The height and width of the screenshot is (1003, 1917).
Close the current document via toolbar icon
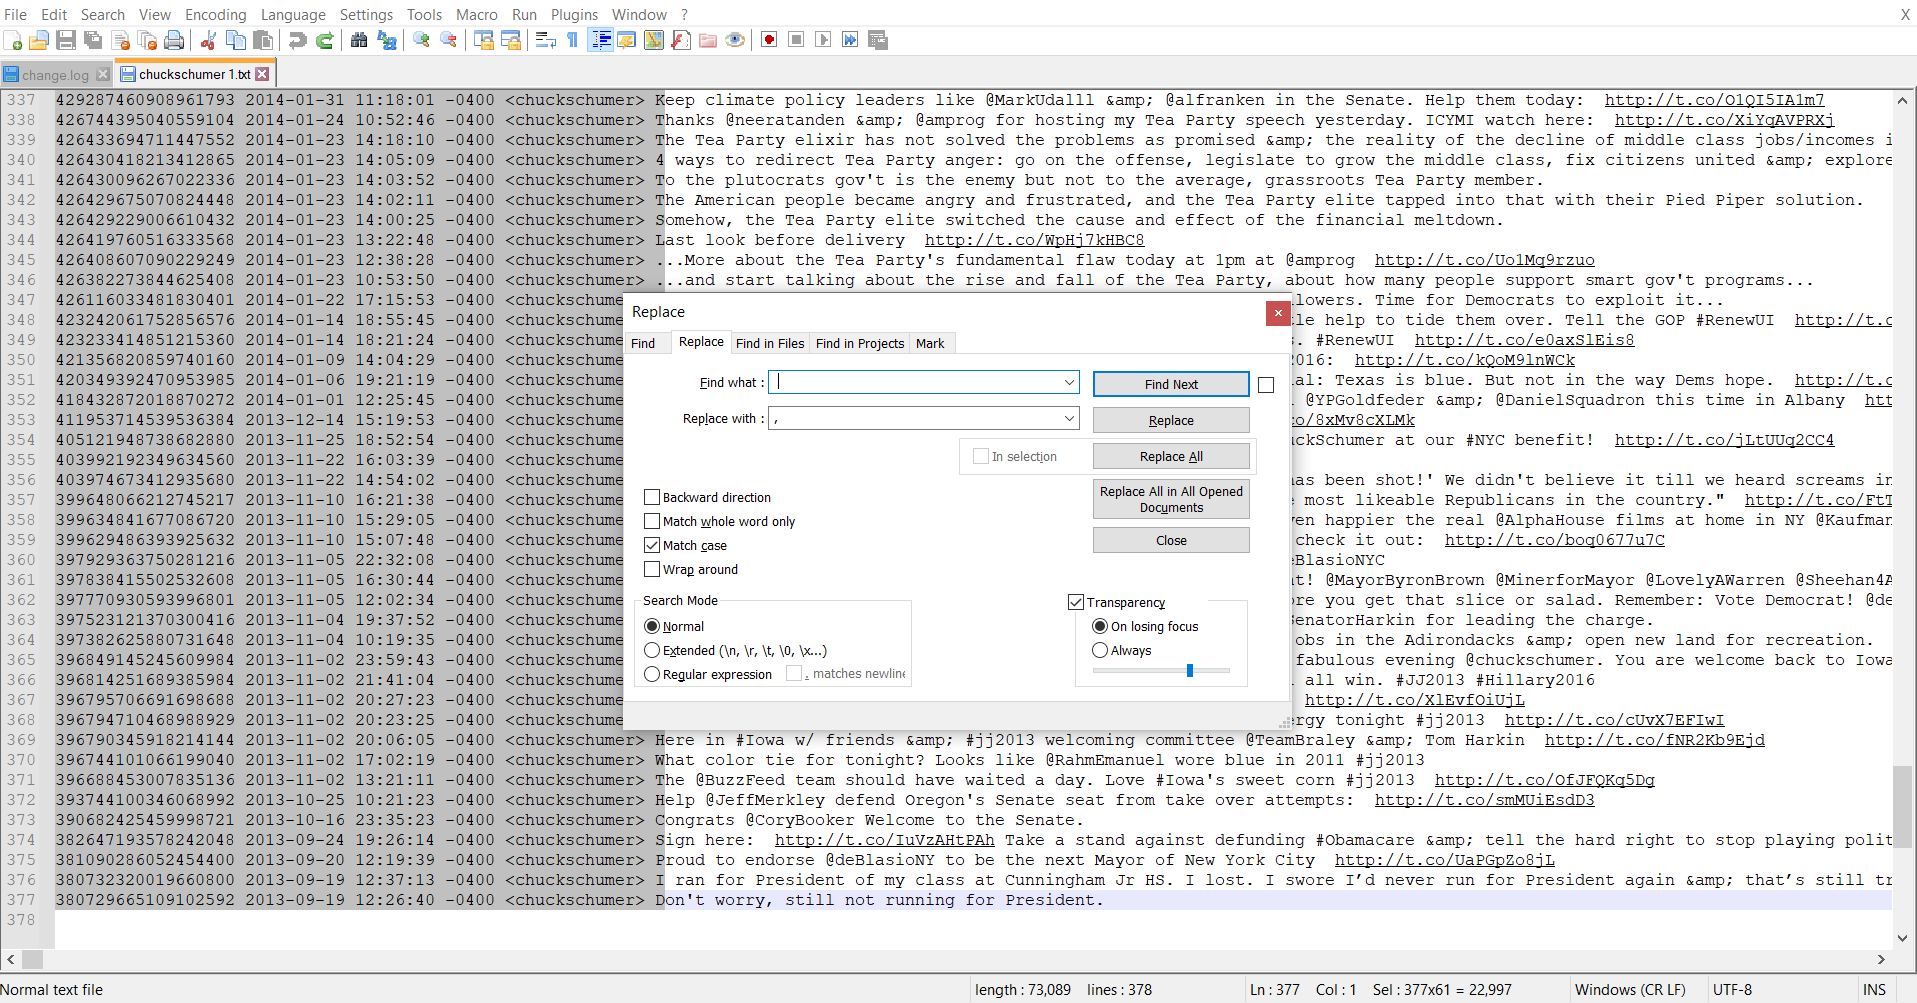point(120,40)
